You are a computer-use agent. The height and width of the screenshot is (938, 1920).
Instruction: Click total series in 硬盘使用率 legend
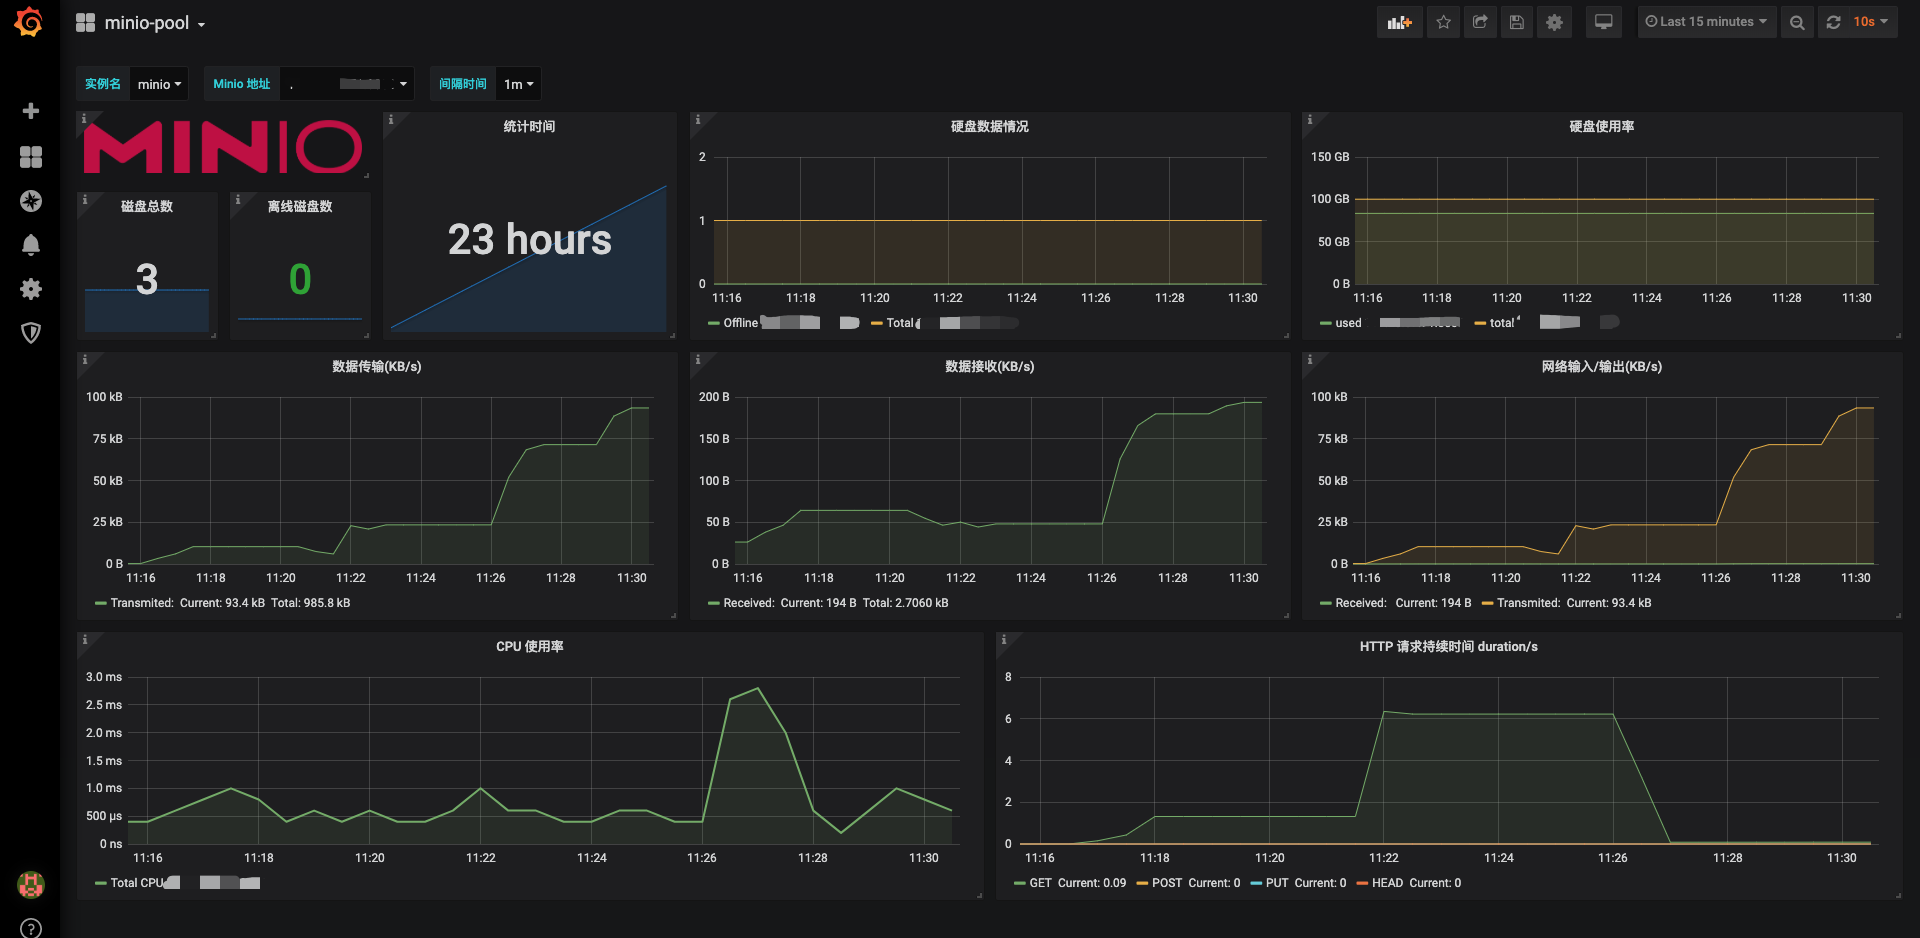[x=1502, y=323]
